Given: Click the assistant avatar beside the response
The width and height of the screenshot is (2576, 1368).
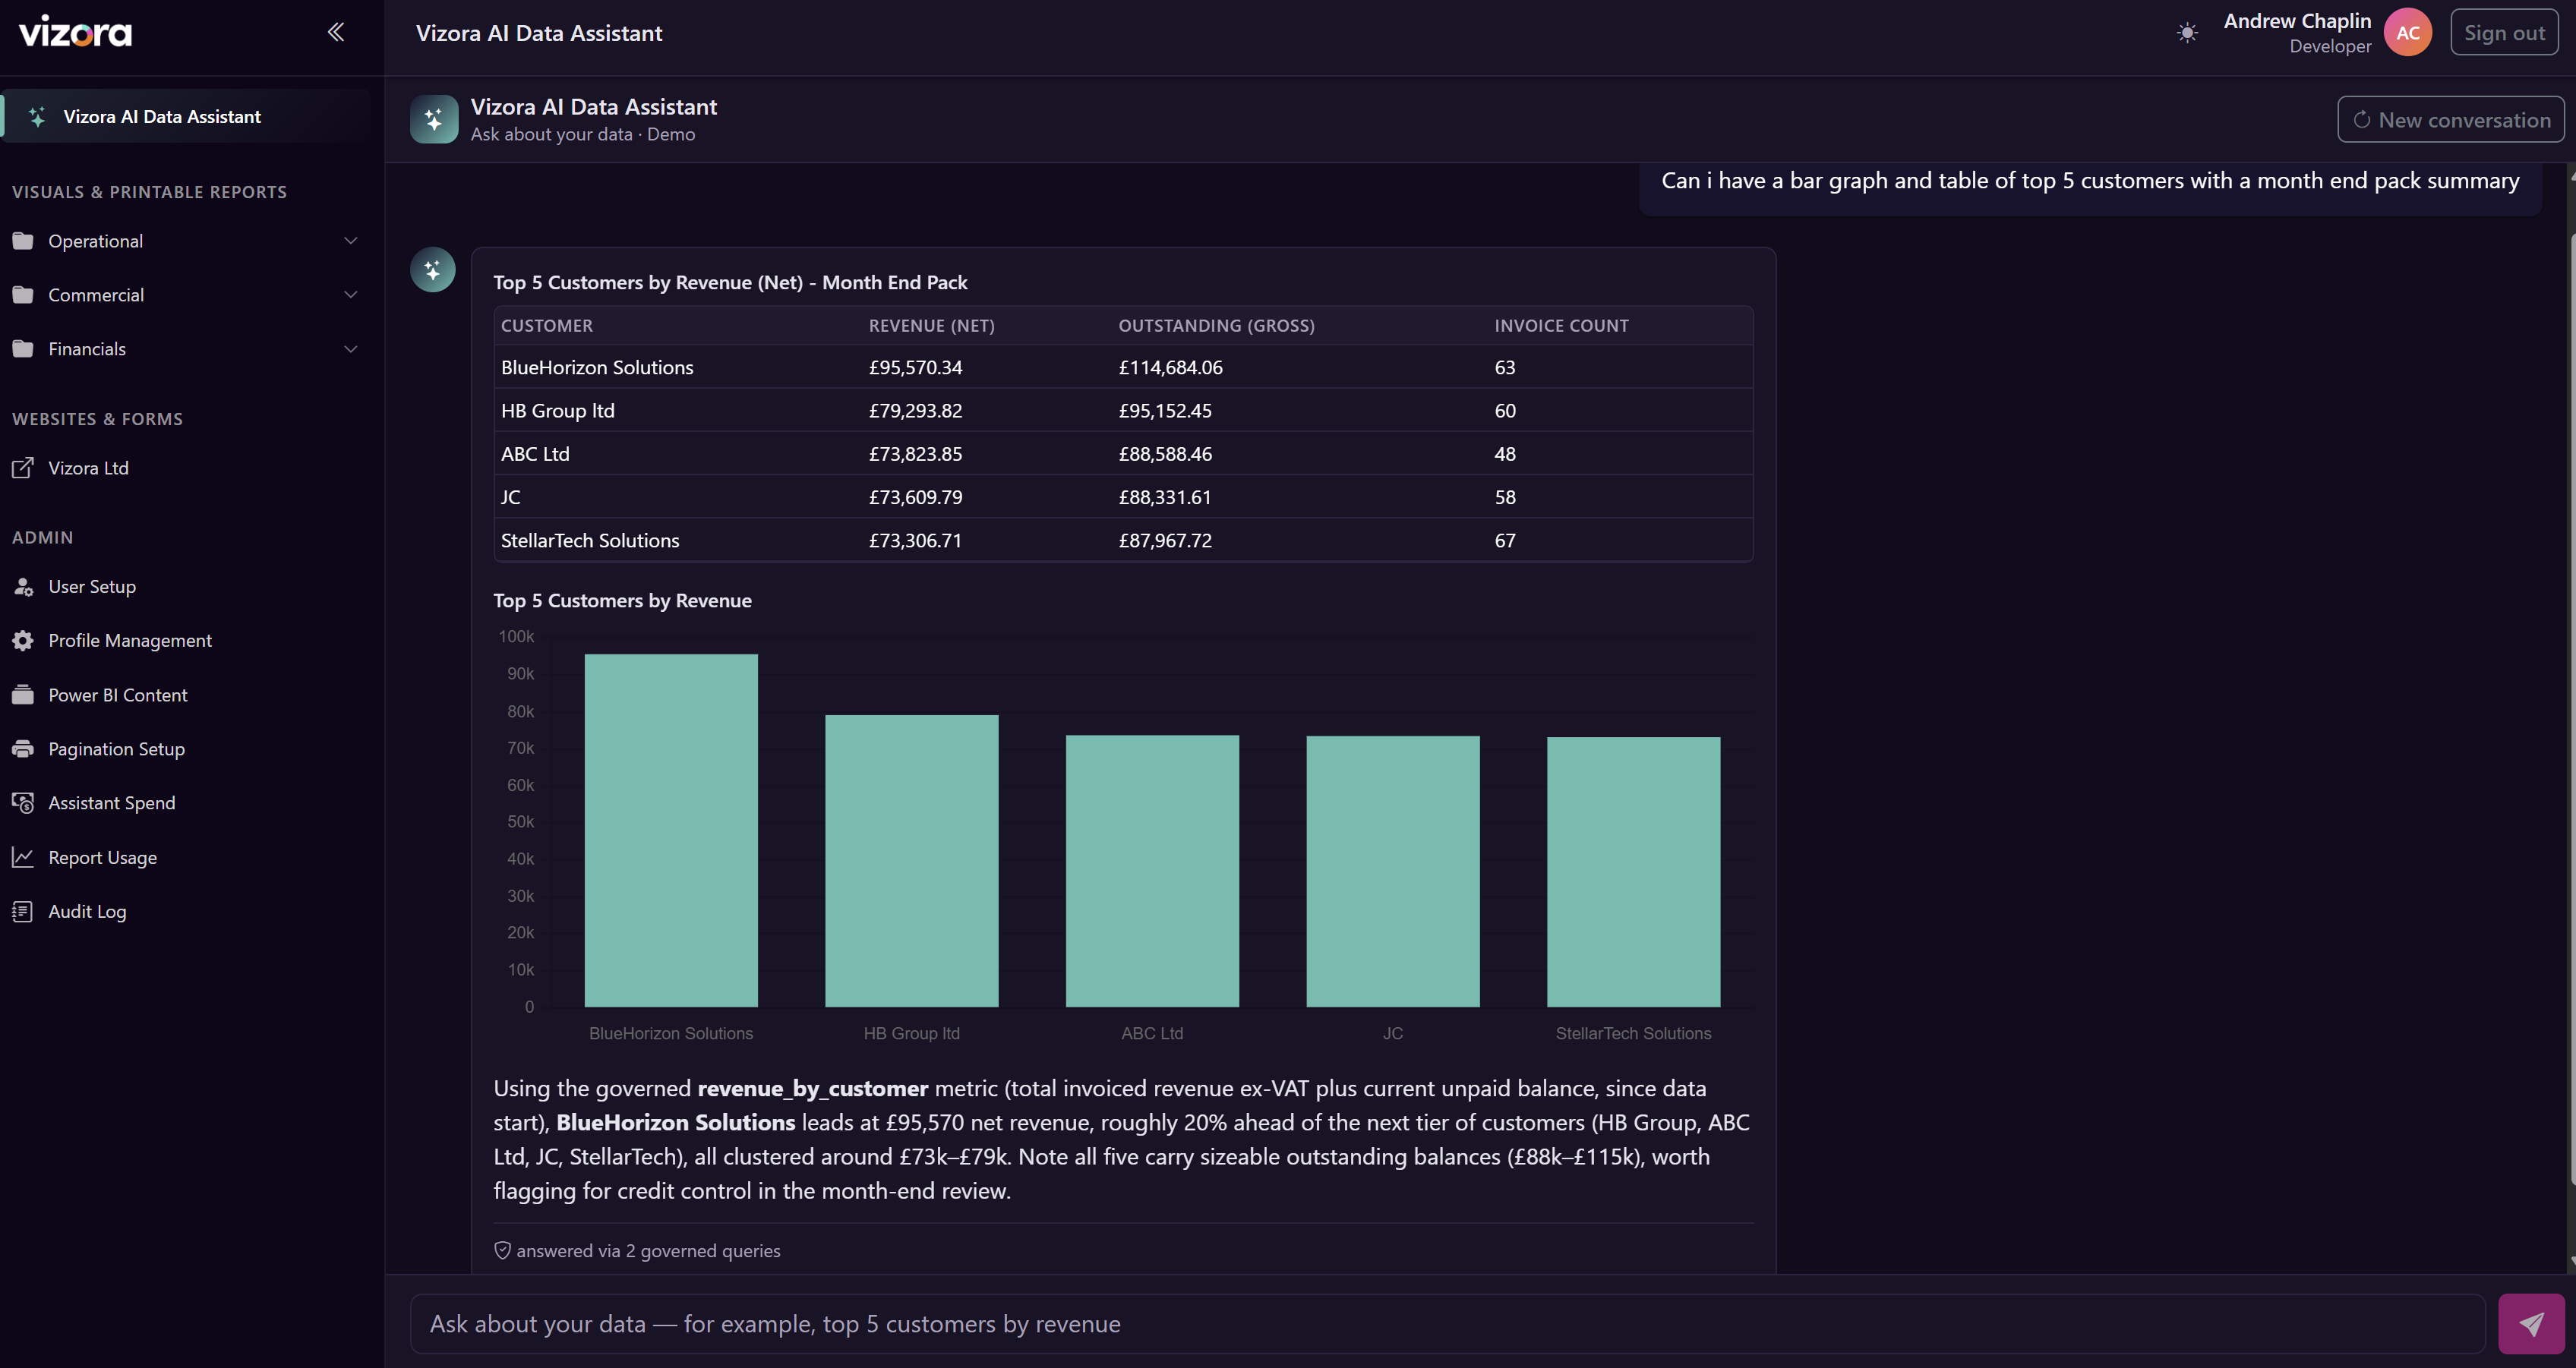Looking at the screenshot, I should (433, 270).
